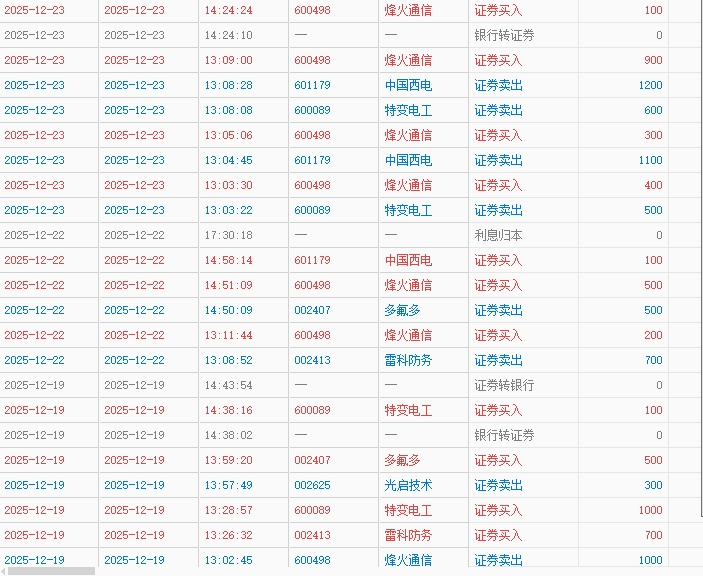Click 银行转证券 in the 14:24:10 row
Screen dimensions: 703x576
click(x=504, y=35)
